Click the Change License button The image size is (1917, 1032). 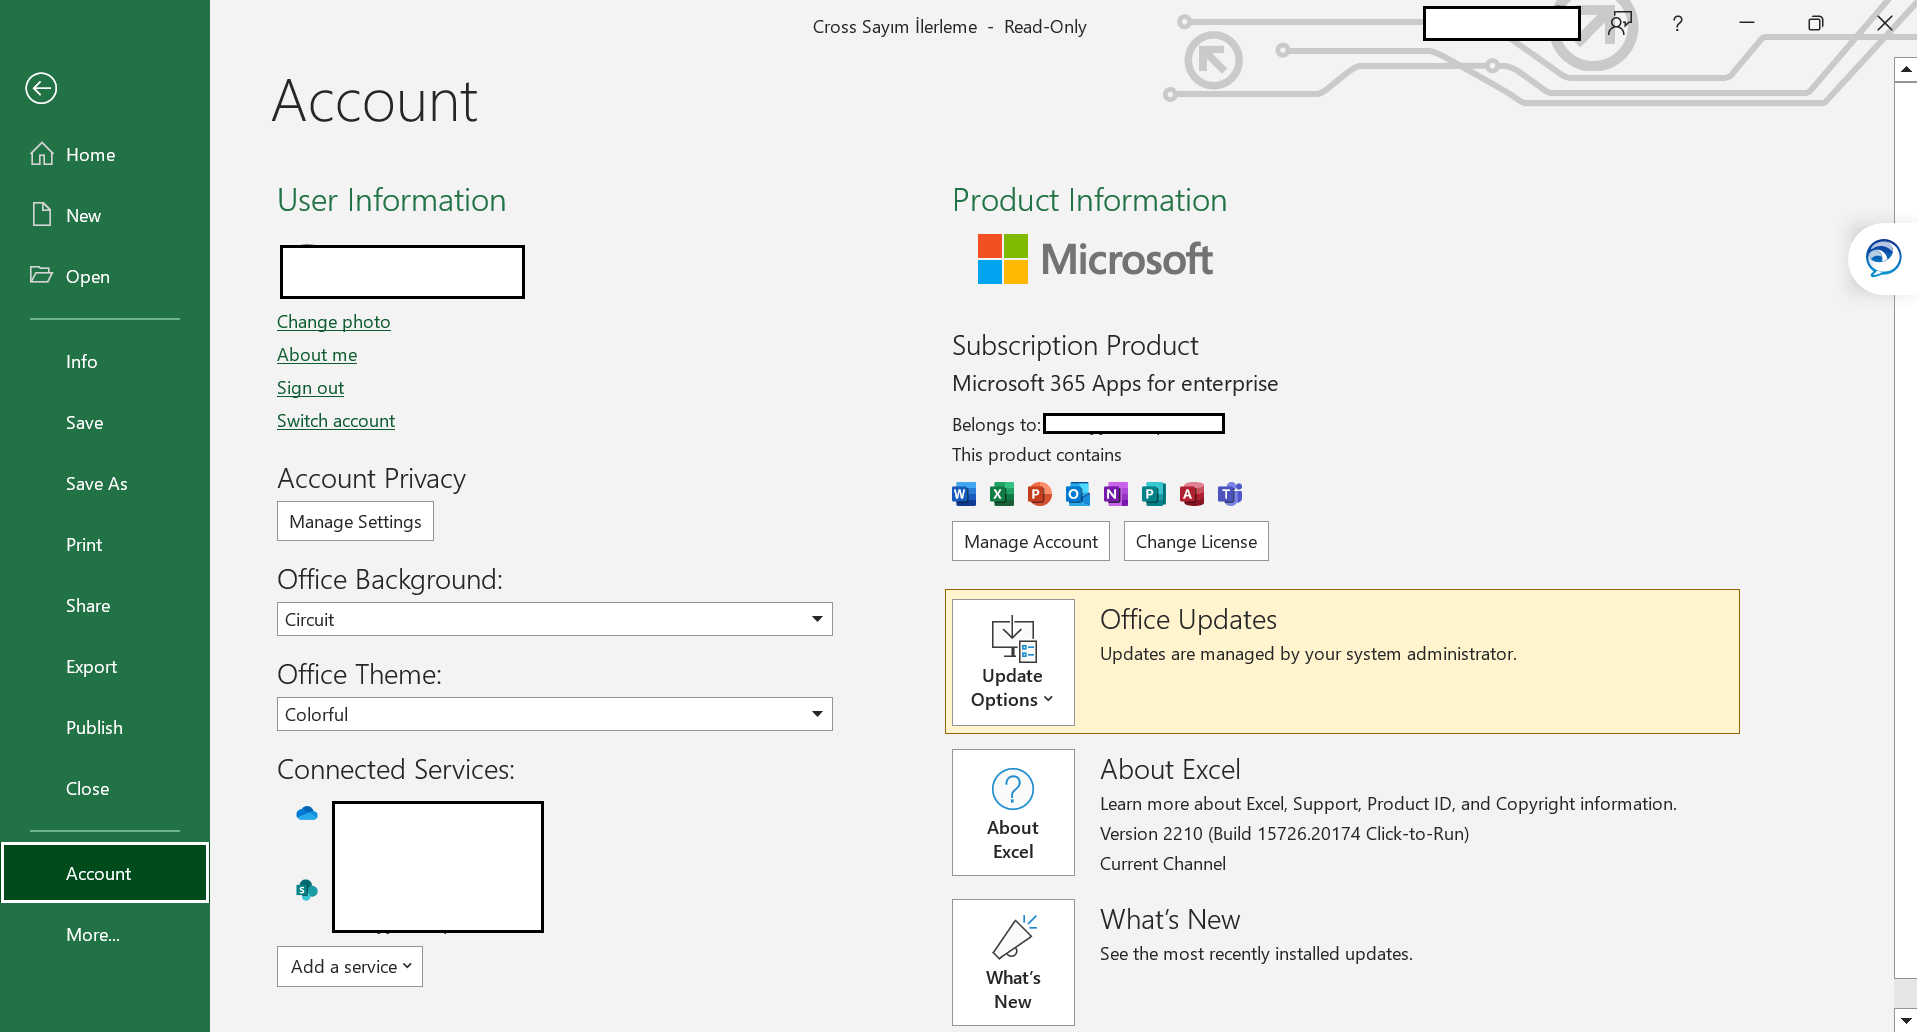pos(1196,541)
